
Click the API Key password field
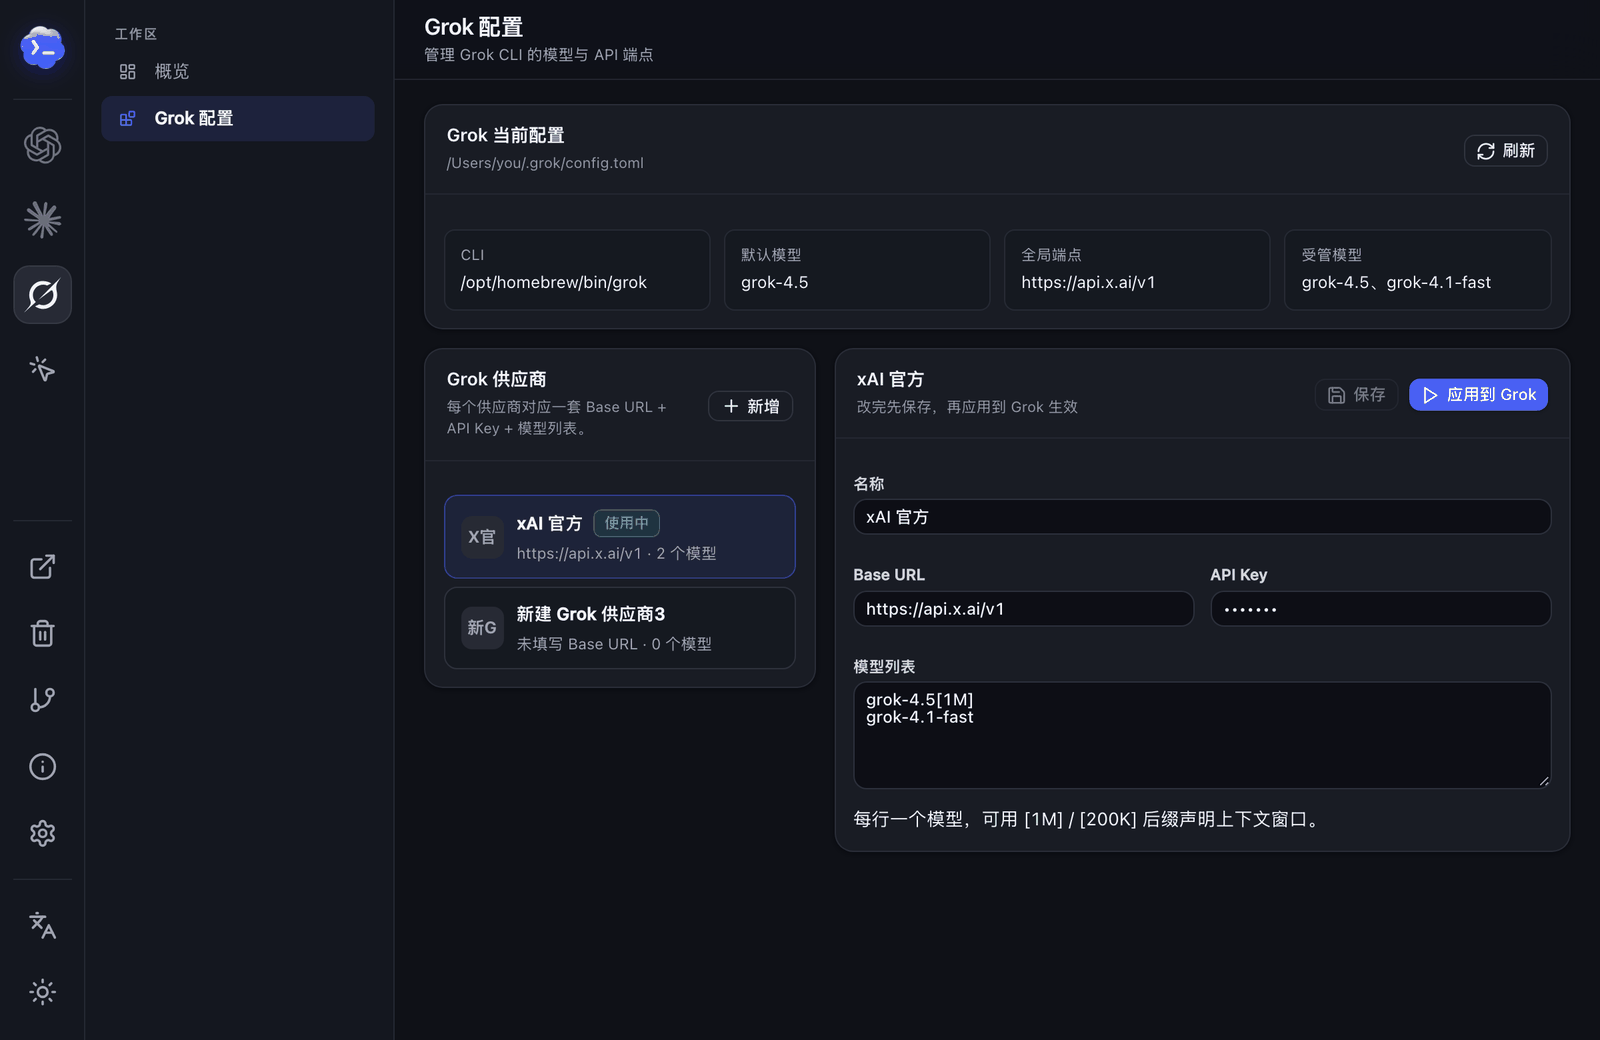pos(1381,609)
